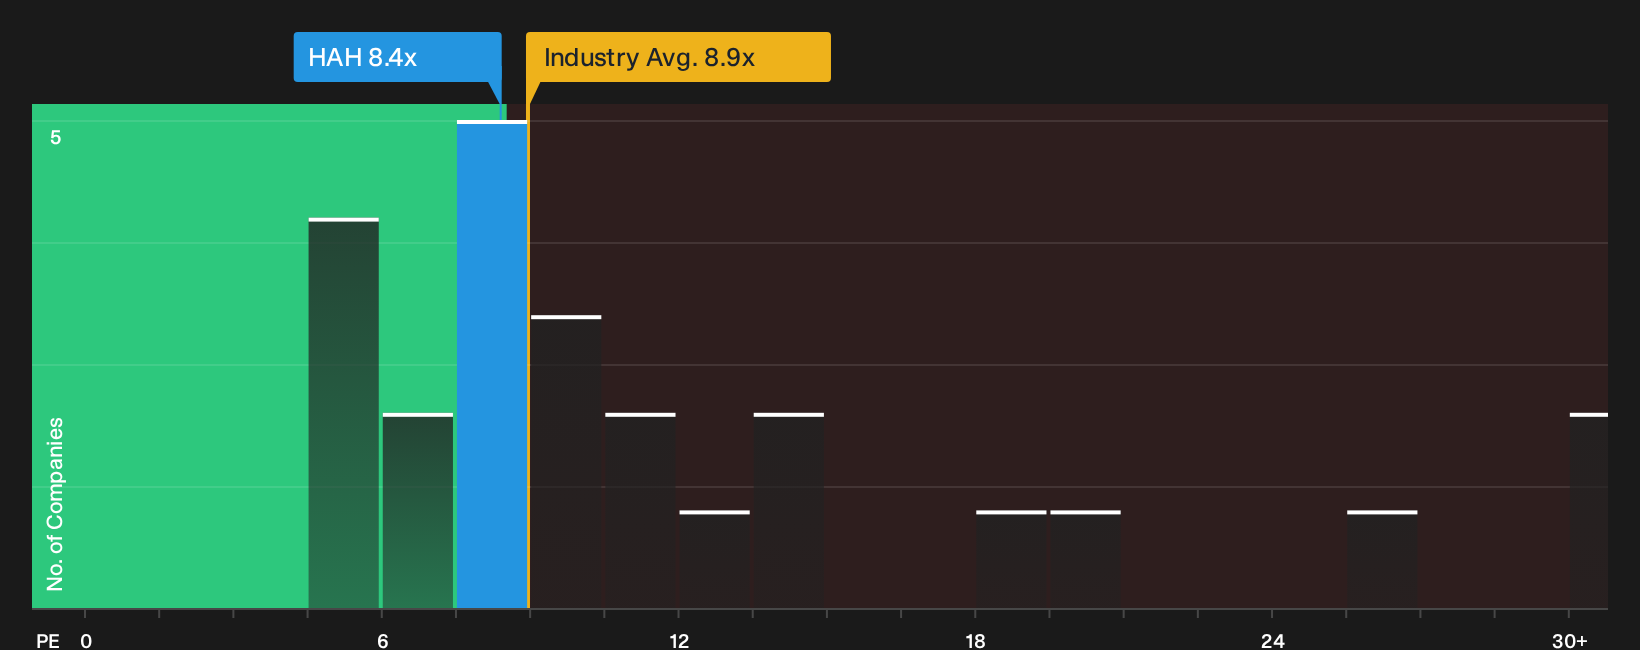Click the HAH 8.4x label

[397, 57]
